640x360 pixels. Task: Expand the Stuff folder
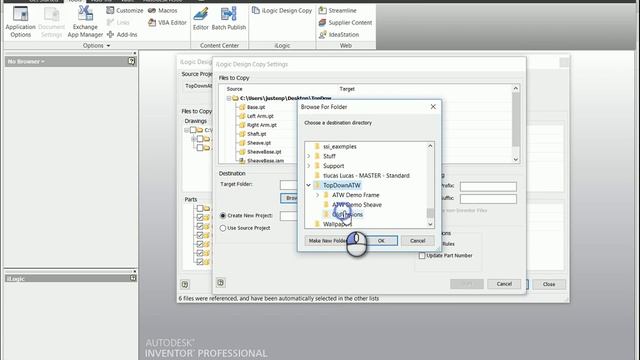click(x=309, y=156)
